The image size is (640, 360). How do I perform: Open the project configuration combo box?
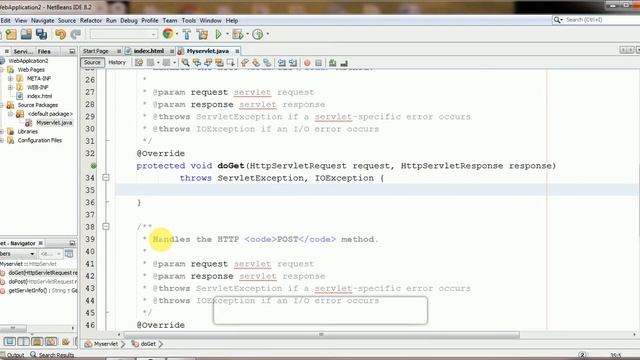point(124,34)
